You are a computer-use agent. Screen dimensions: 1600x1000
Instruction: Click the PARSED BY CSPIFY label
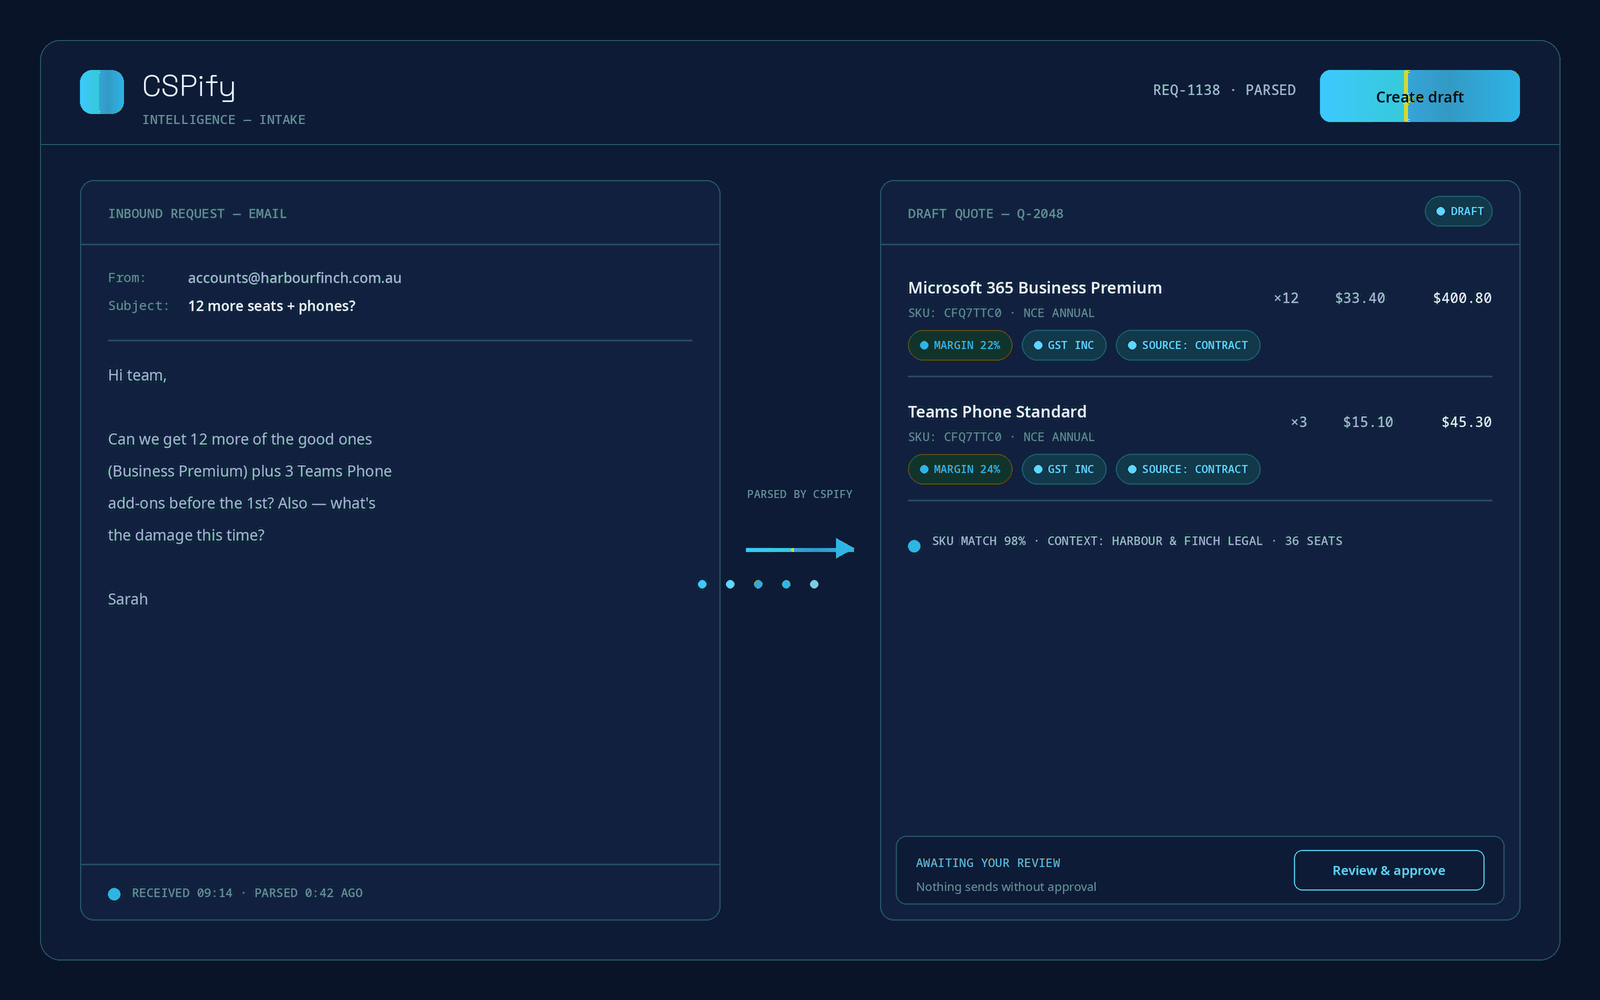click(x=800, y=494)
